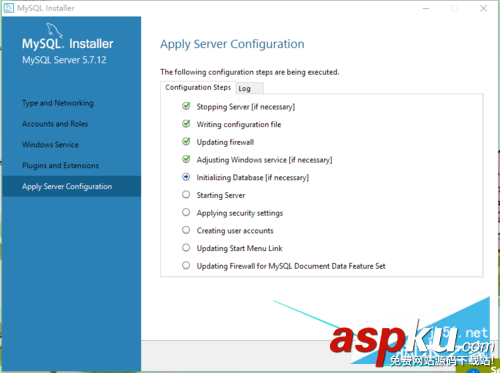500x373 pixels.
Task: Select Apply Server Configuration in sidebar
Action: 71,186
